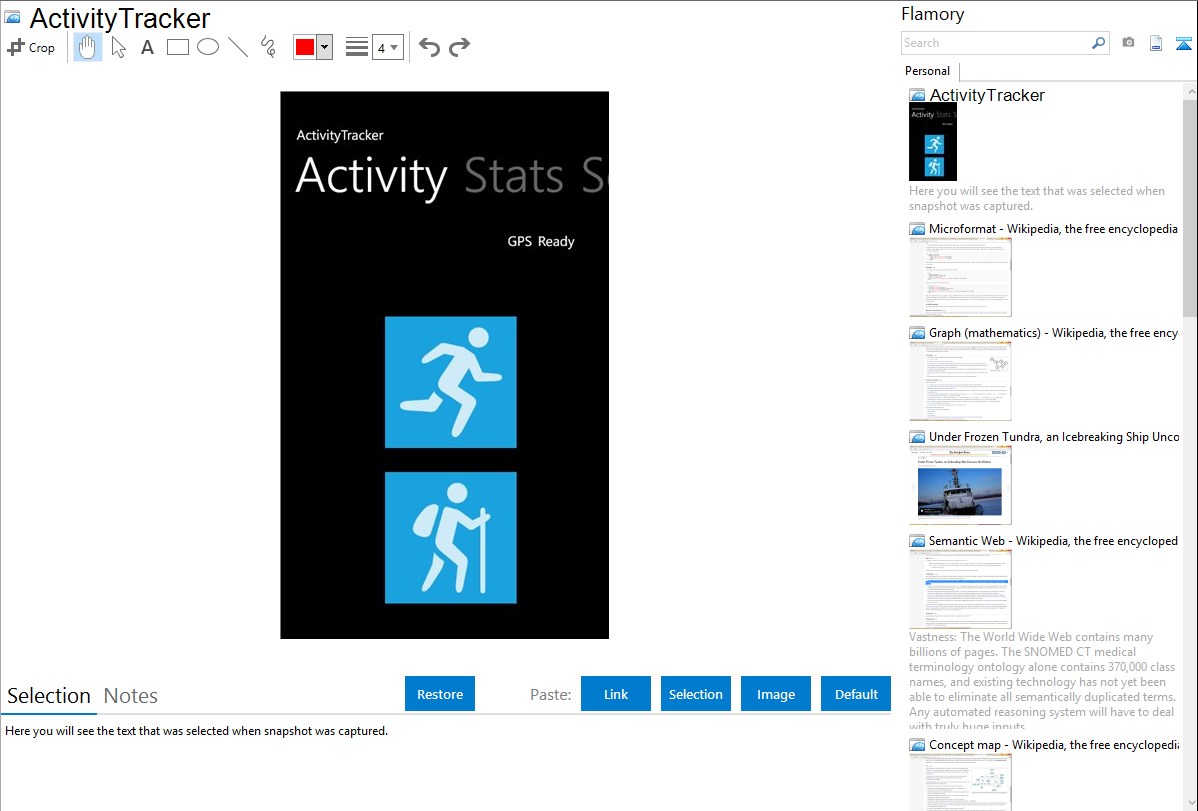Switch to the Personal tab
The height and width of the screenshot is (811, 1198).
pyautogui.click(x=928, y=71)
